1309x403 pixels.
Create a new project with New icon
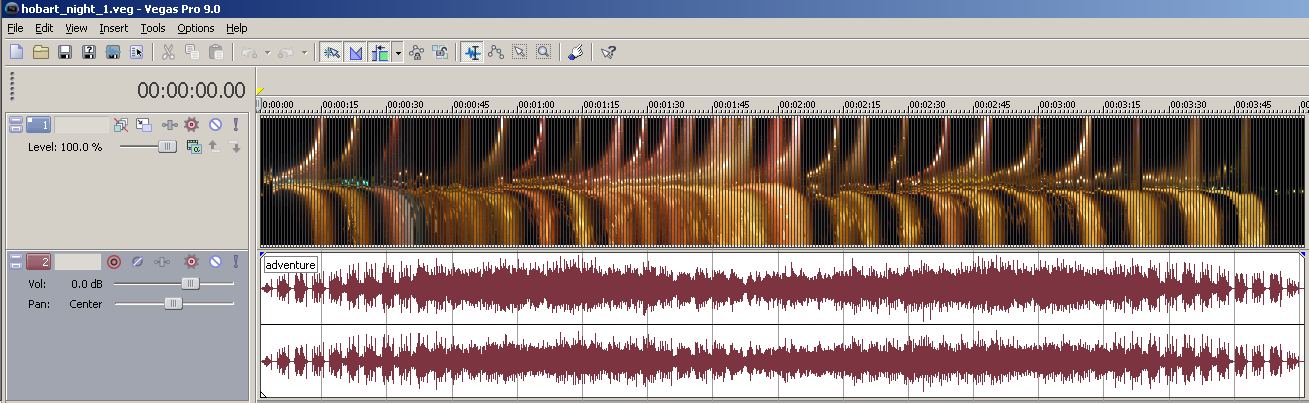click(x=16, y=51)
